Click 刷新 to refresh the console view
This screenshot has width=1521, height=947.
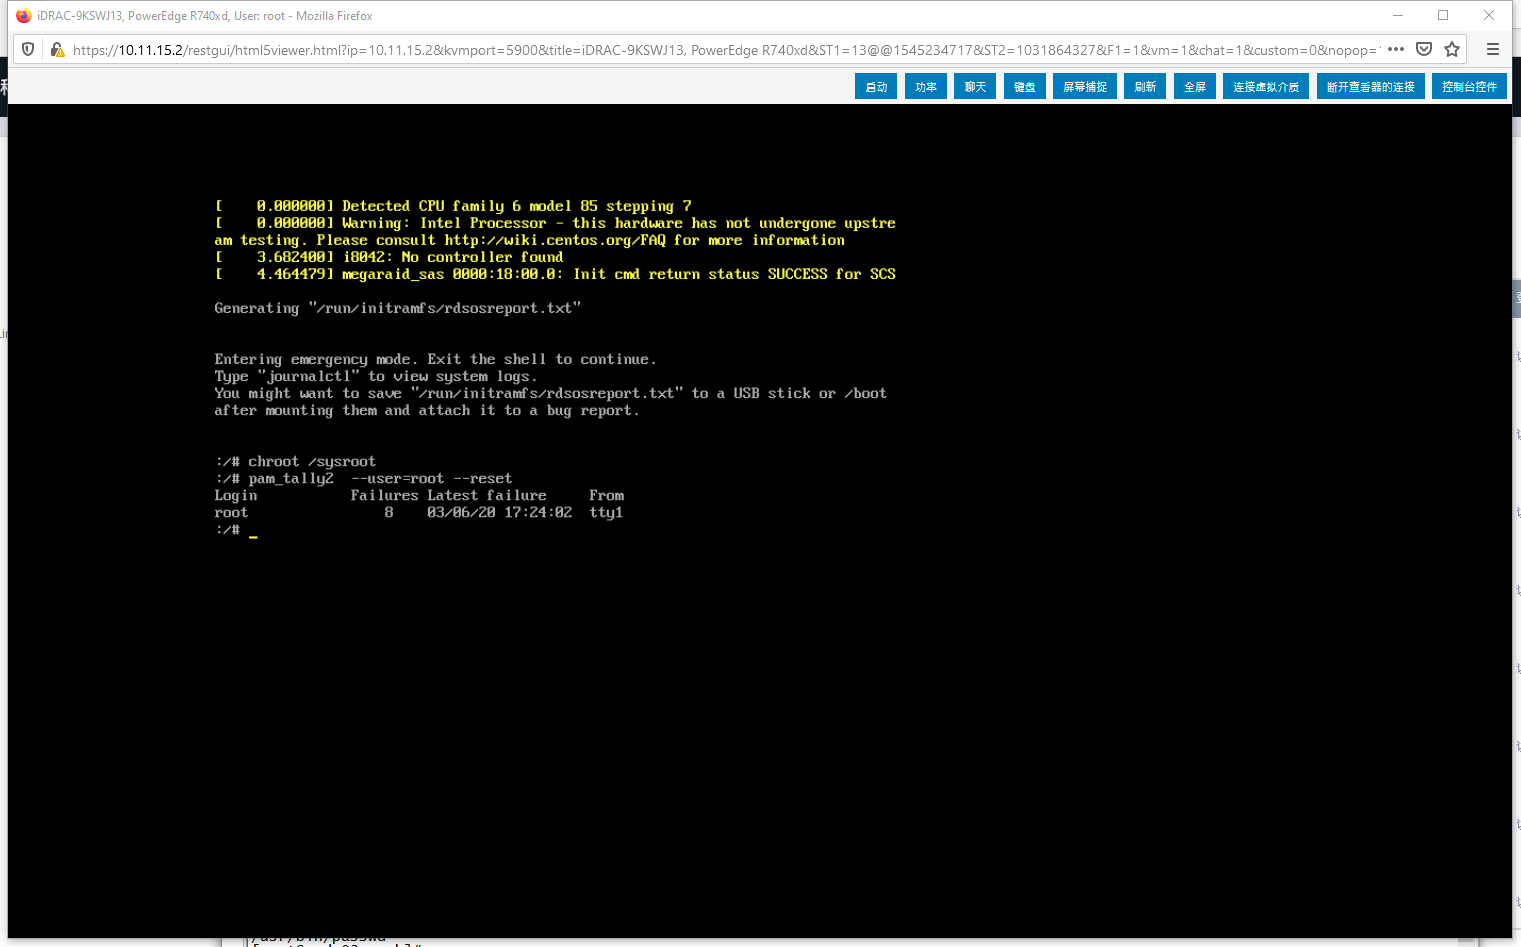tap(1144, 86)
